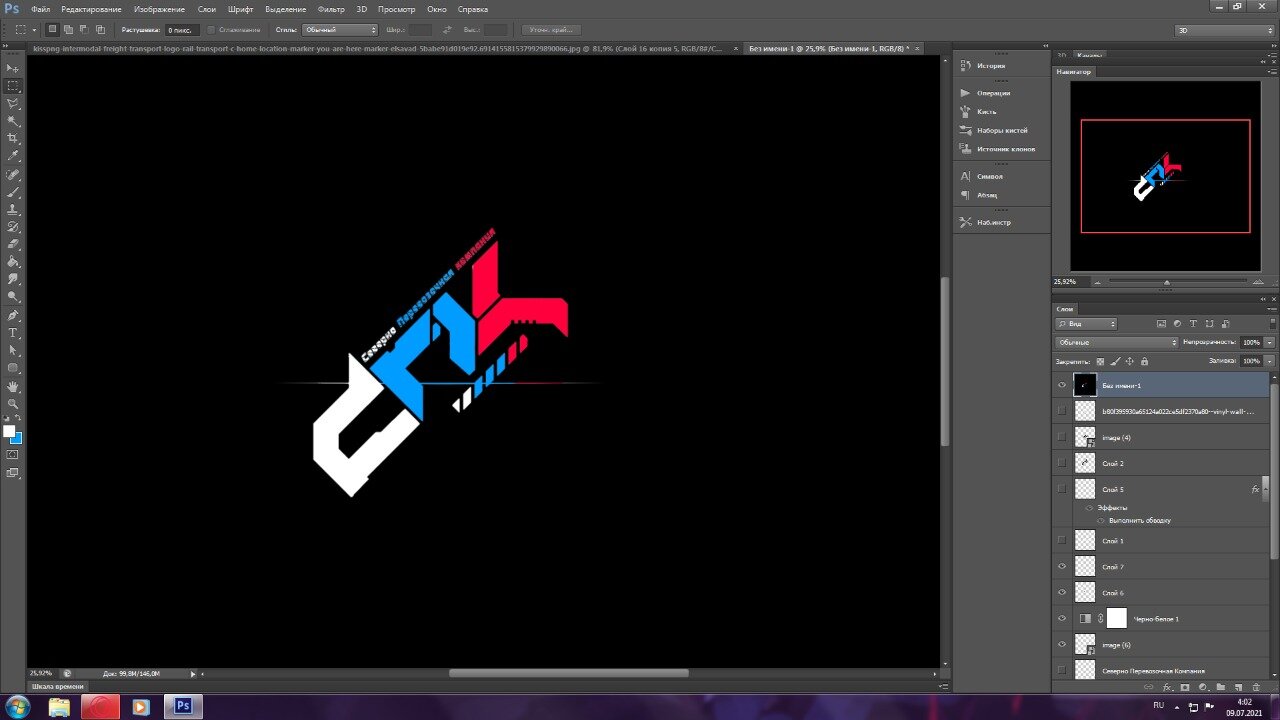The image size is (1280, 720).
Task: Click the foreground color swatch
Action: [x=9, y=431]
